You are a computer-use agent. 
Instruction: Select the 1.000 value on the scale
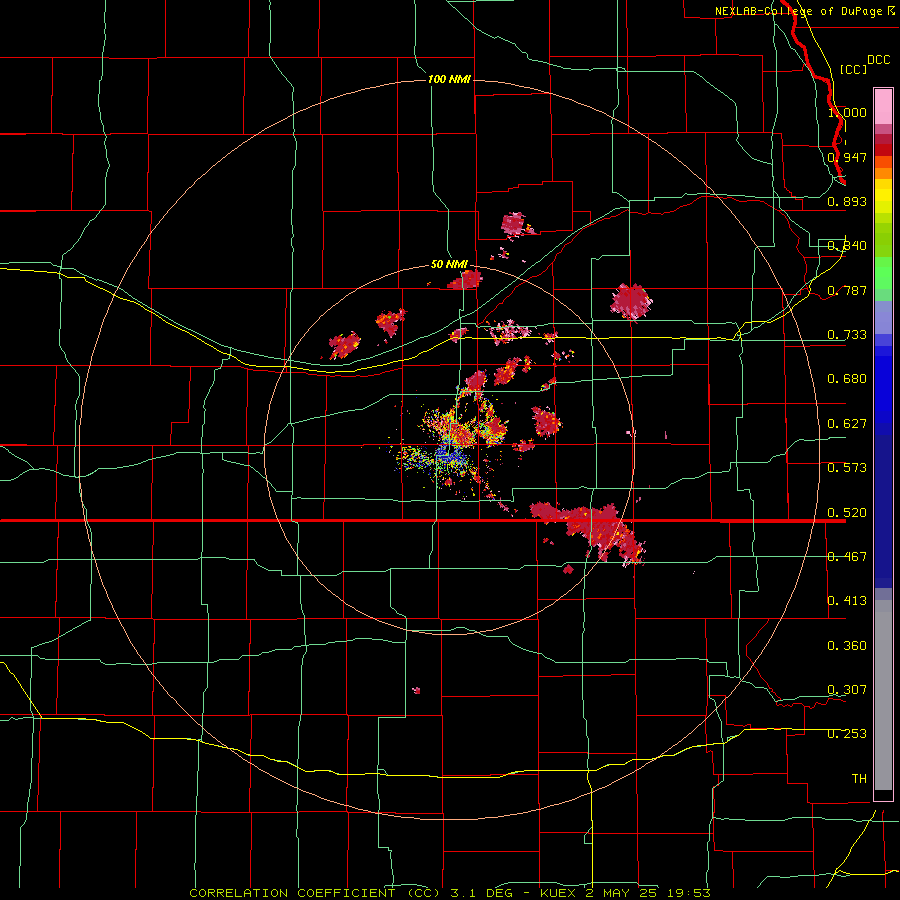coord(847,112)
